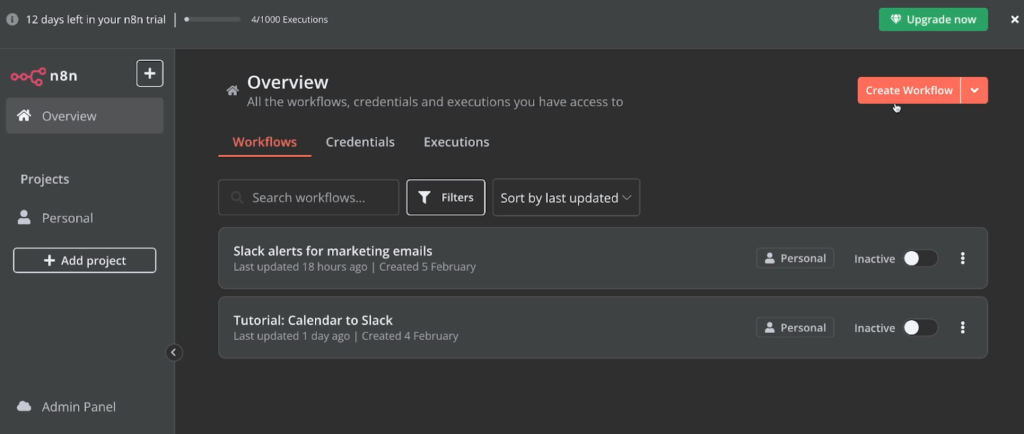Open the Sort by last updated dropdown
Viewport: 1024px width, 434px height.
pyautogui.click(x=566, y=198)
